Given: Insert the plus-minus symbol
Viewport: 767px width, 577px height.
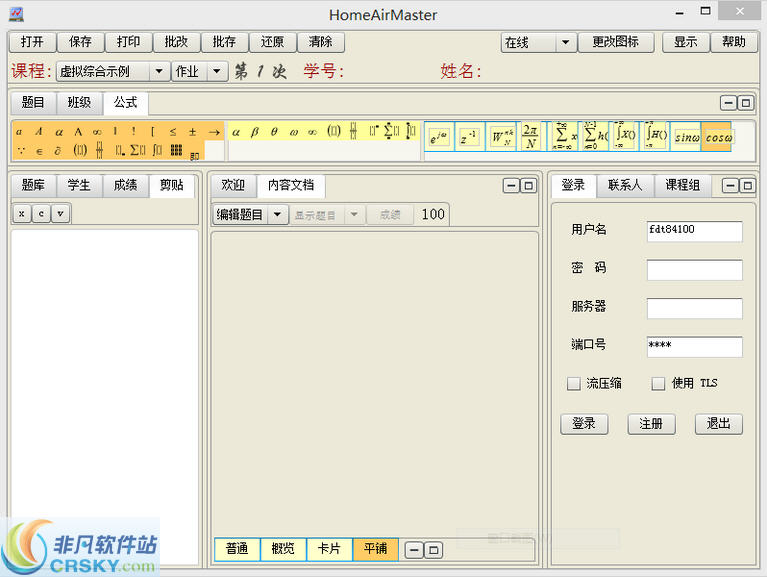Looking at the screenshot, I should click(x=192, y=132).
